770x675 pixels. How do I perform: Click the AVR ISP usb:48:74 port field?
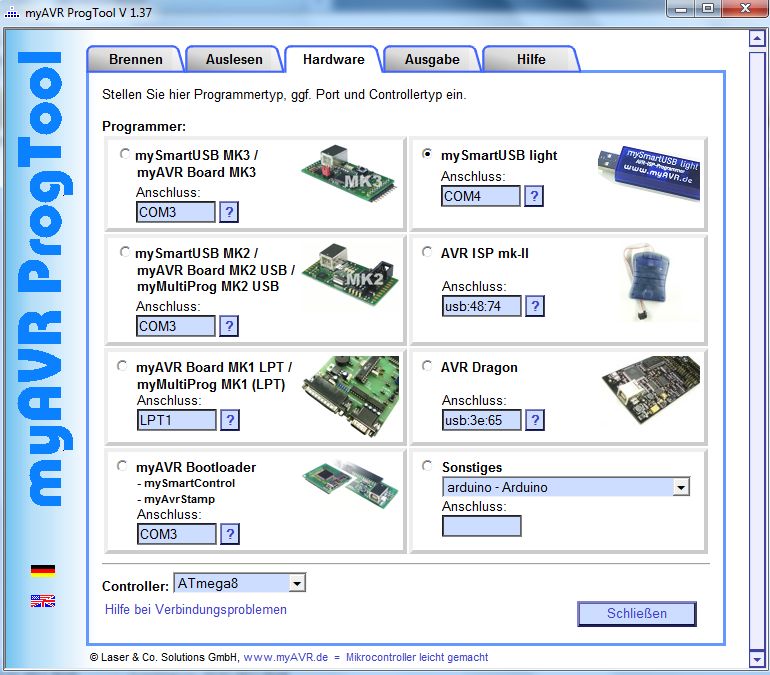[482, 306]
